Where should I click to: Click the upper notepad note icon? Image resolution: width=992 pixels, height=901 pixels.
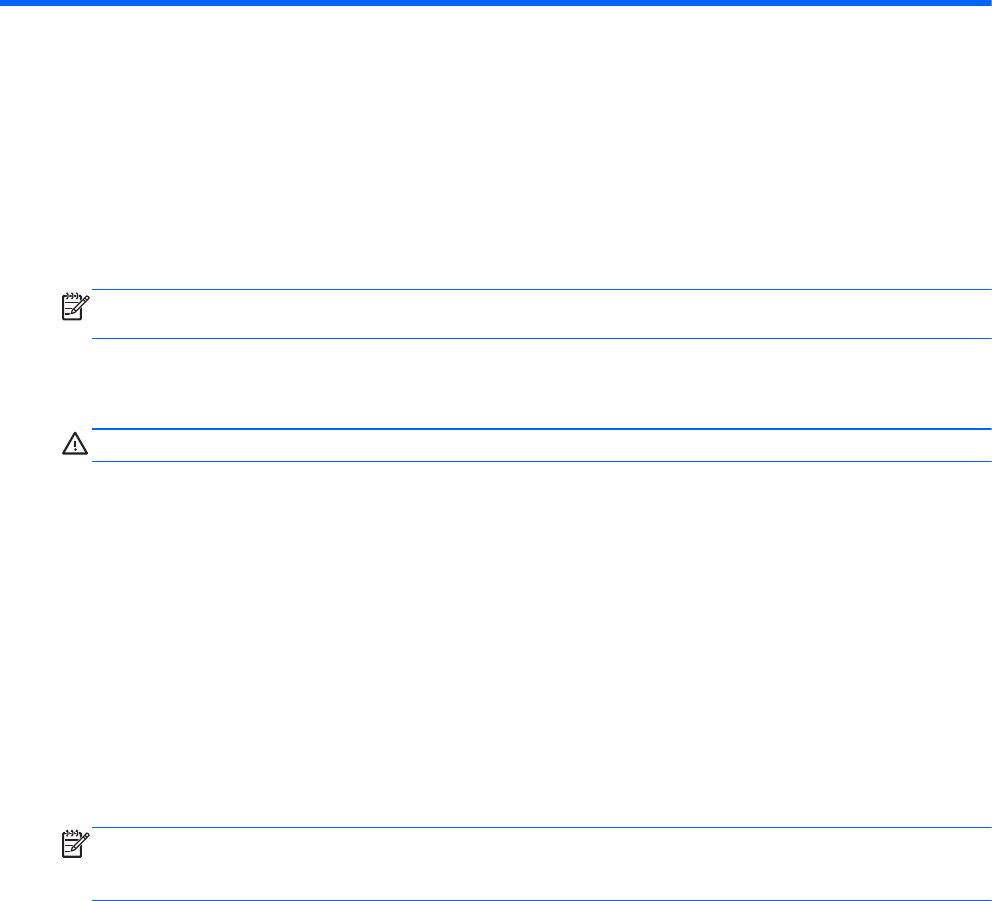(x=76, y=306)
